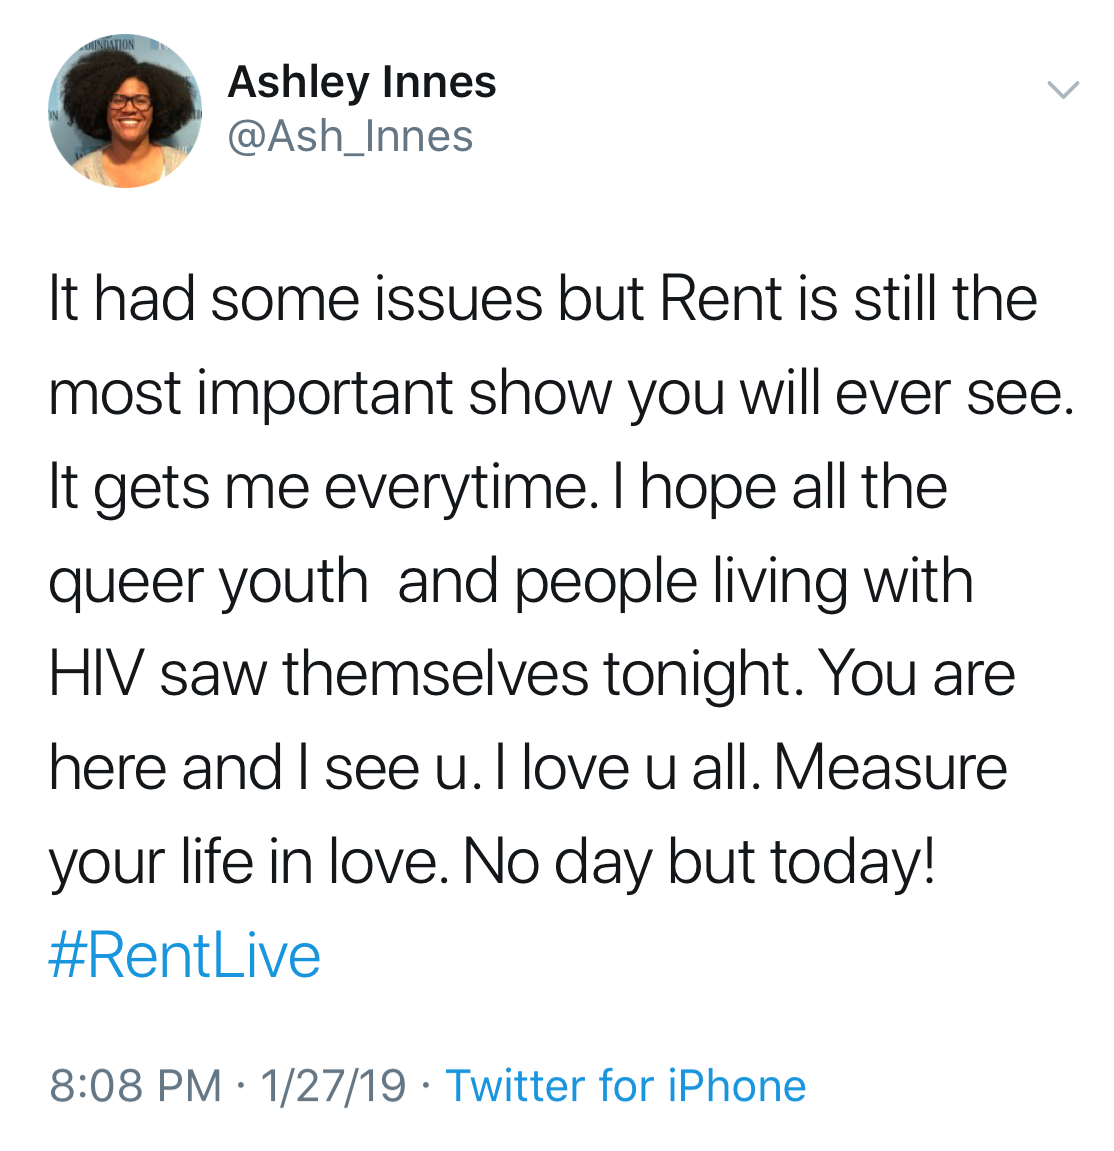The width and height of the screenshot is (1114, 1151).
Task: Open the @Ash_Innes handle link
Action: pos(350,137)
